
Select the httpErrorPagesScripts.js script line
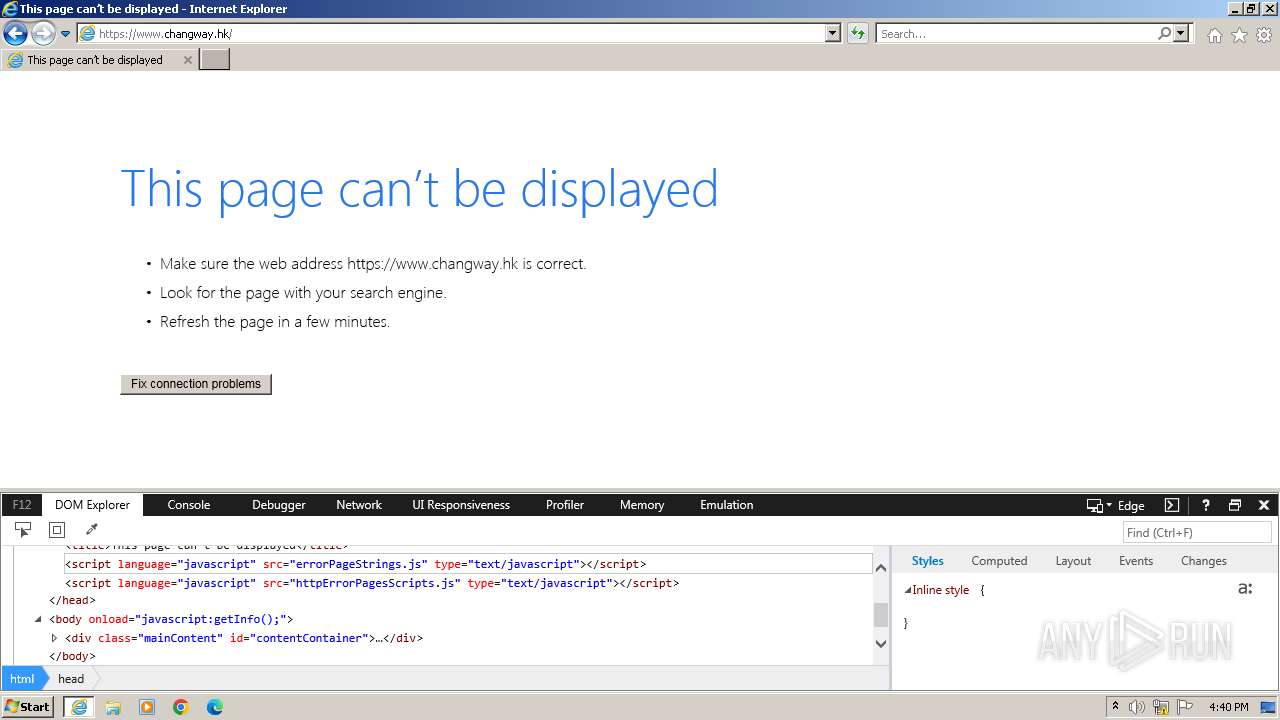[372, 583]
